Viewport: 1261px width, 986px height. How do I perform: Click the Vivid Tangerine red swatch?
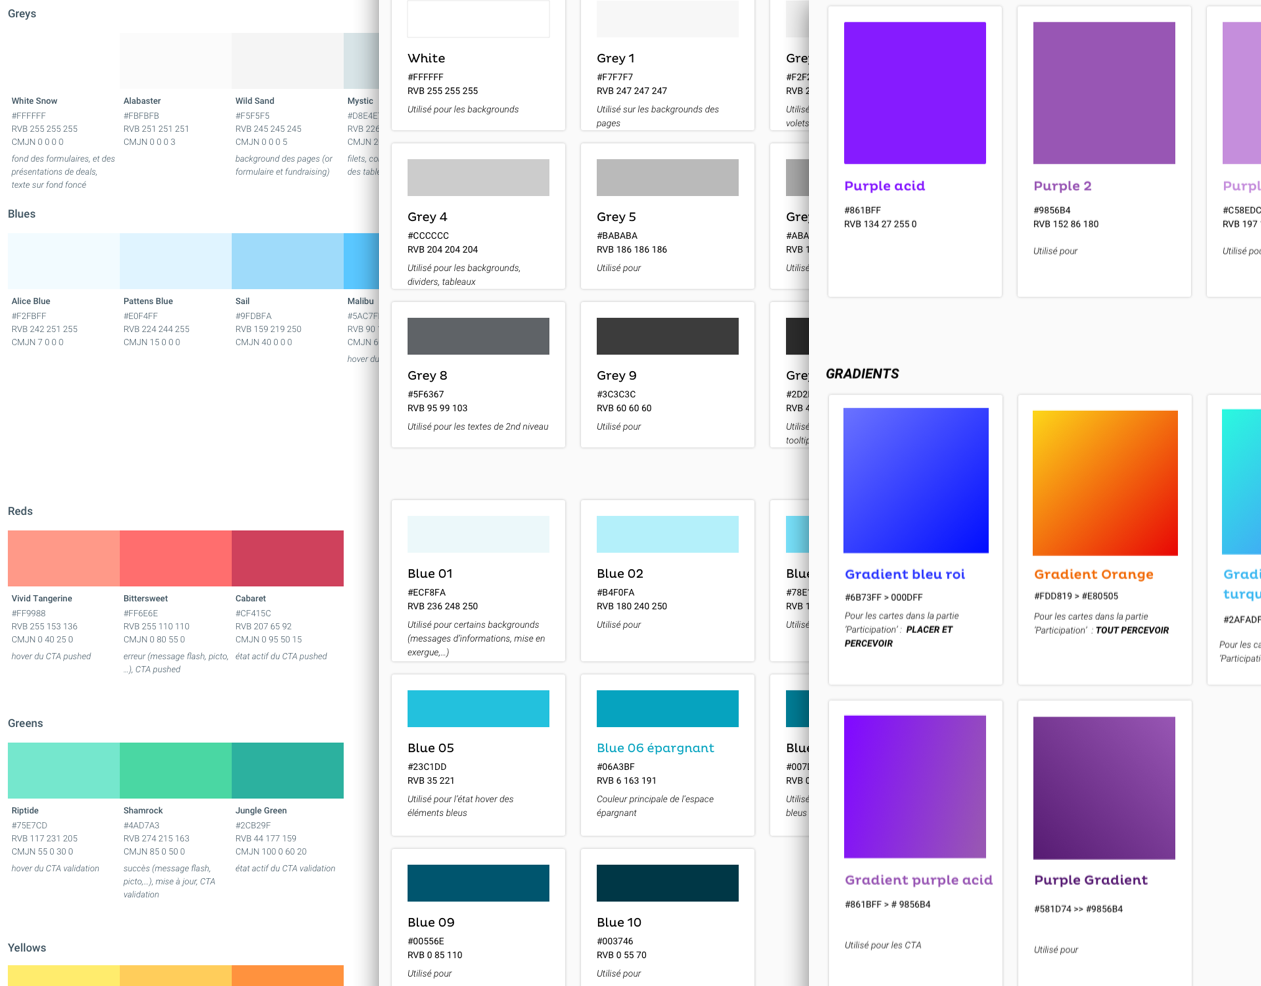pyautogui.click(x=64, y=558)
